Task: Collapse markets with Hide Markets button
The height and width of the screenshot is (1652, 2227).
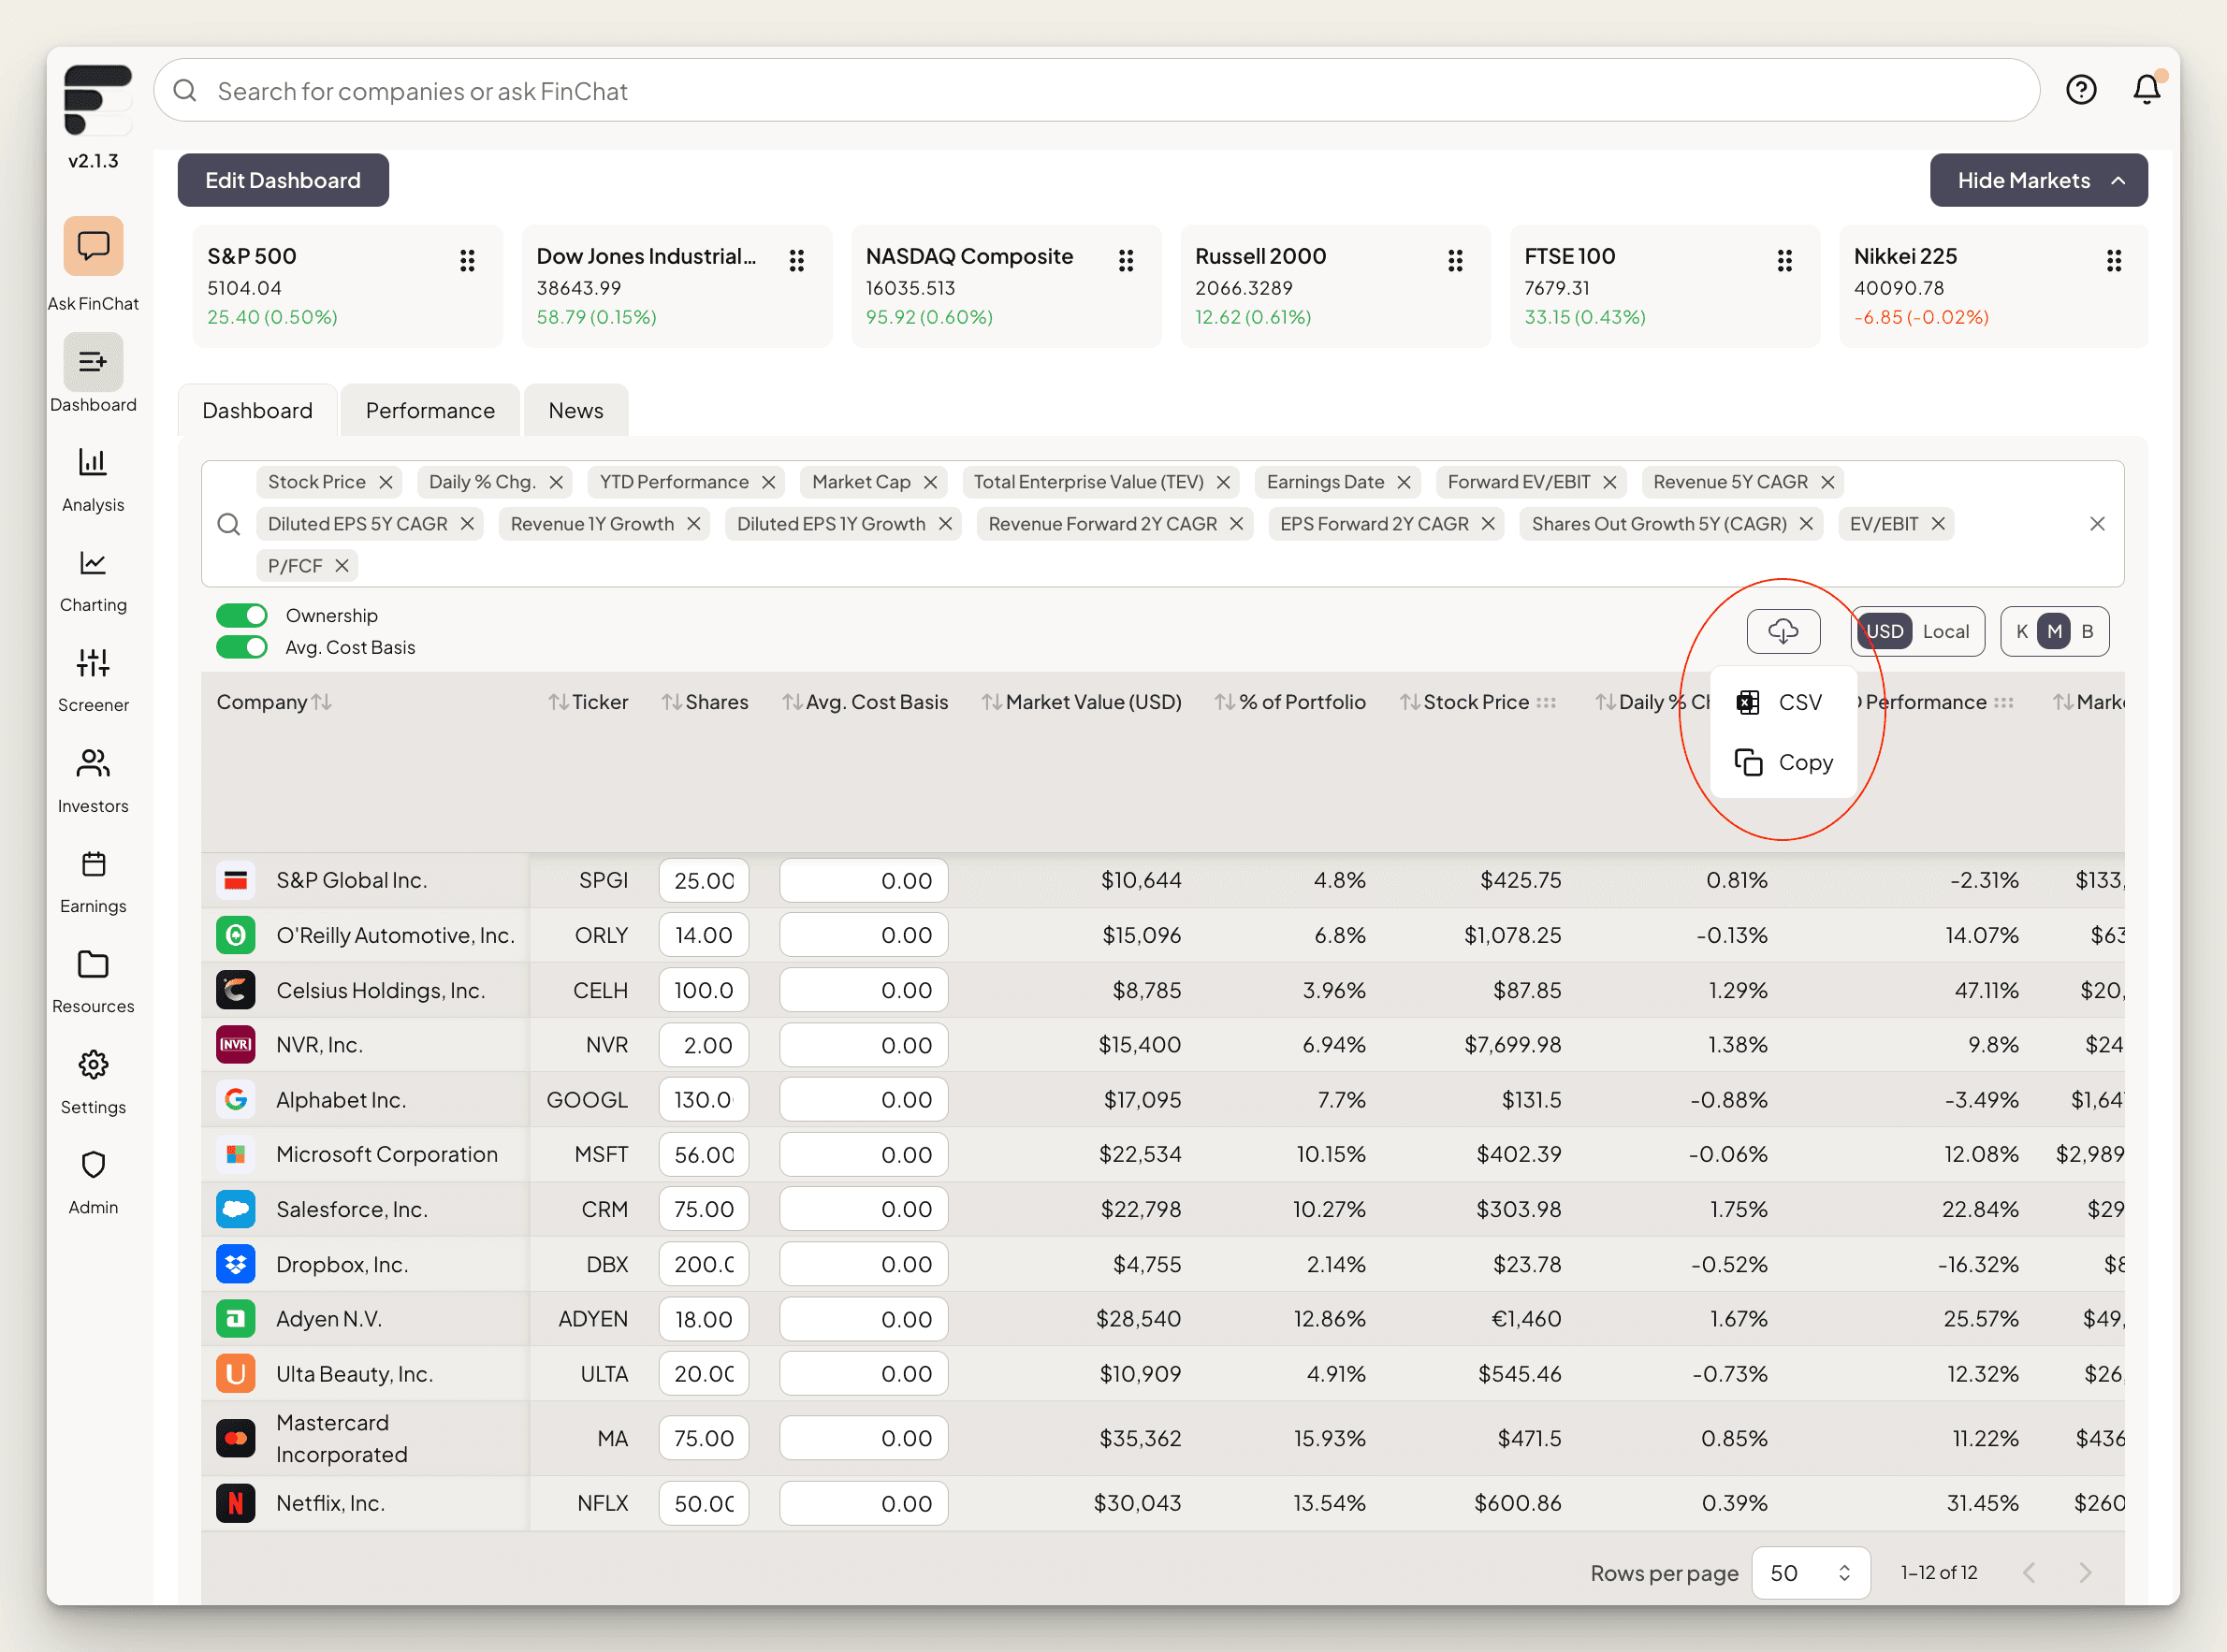Action: [2038, 180]
